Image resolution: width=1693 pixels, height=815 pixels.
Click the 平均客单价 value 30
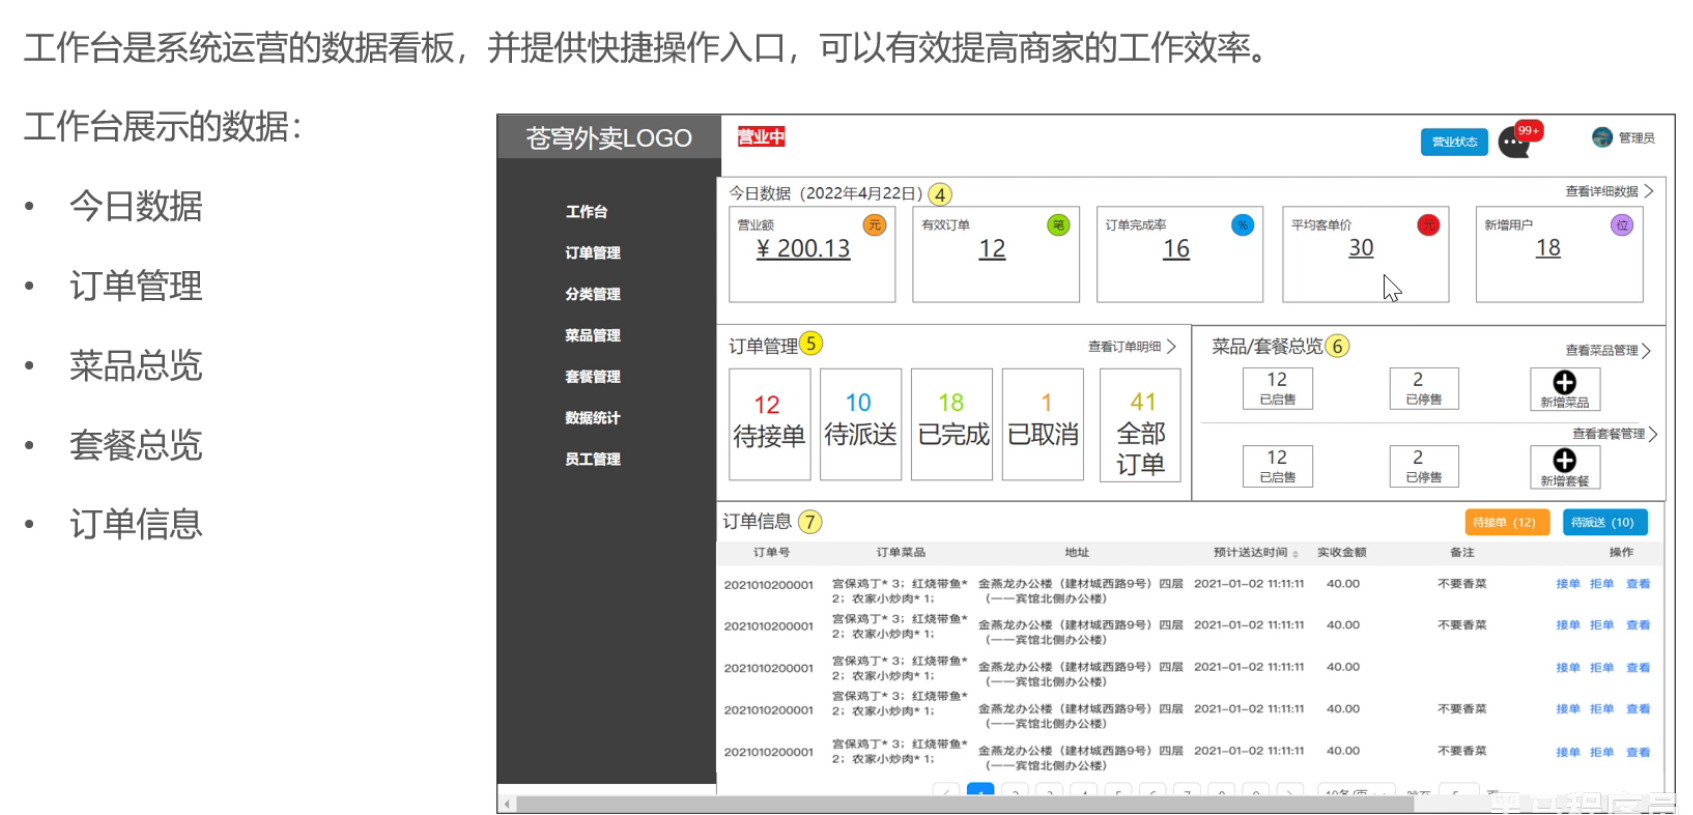pyautogui.click(x=1361, y=248)
